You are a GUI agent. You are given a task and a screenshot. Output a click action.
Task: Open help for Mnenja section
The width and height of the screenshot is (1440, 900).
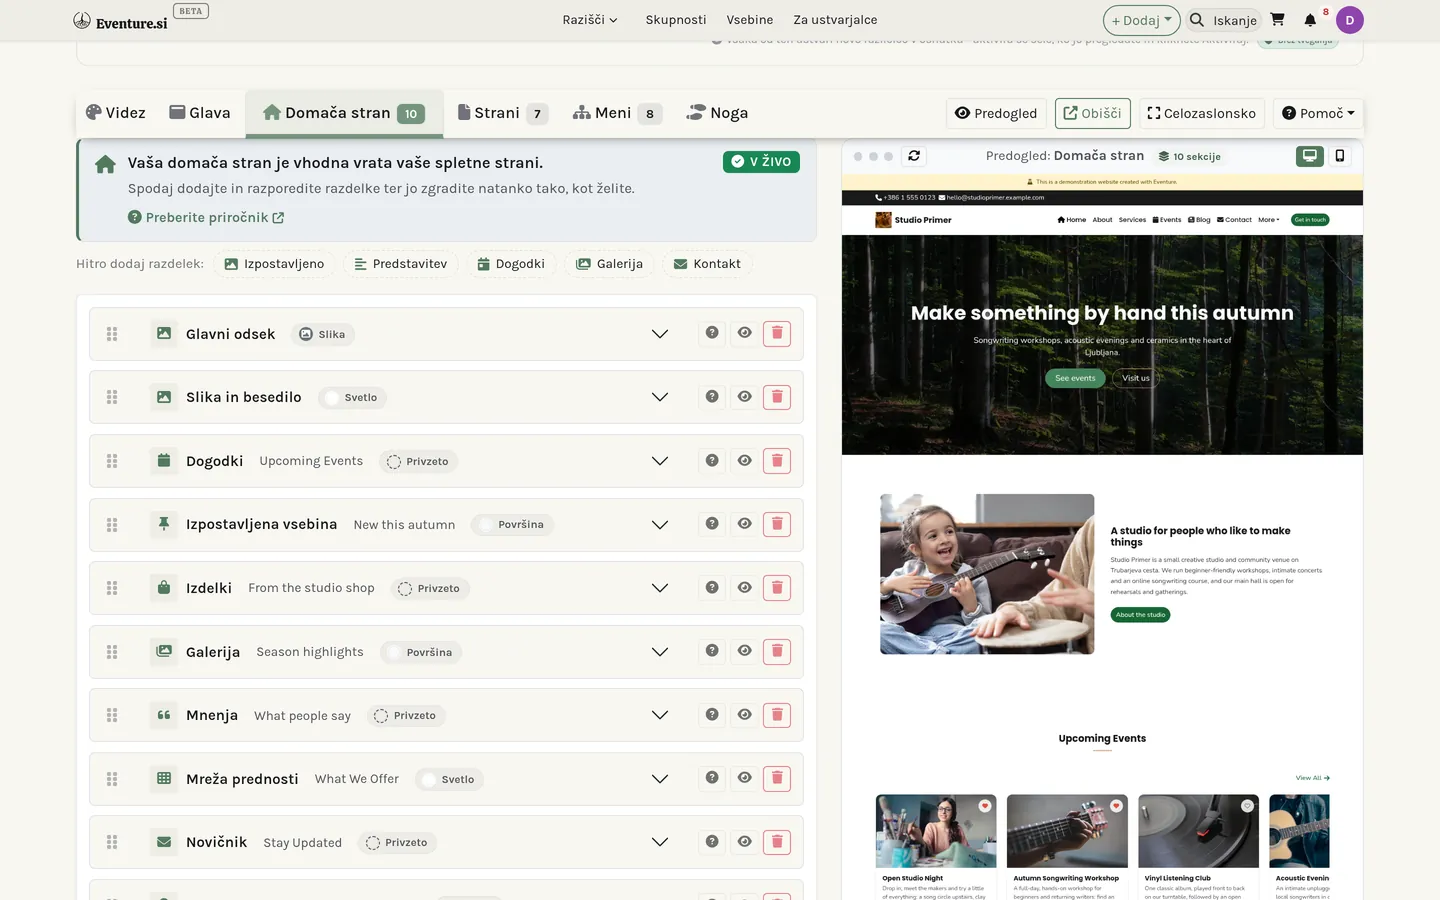pos(712,714)
